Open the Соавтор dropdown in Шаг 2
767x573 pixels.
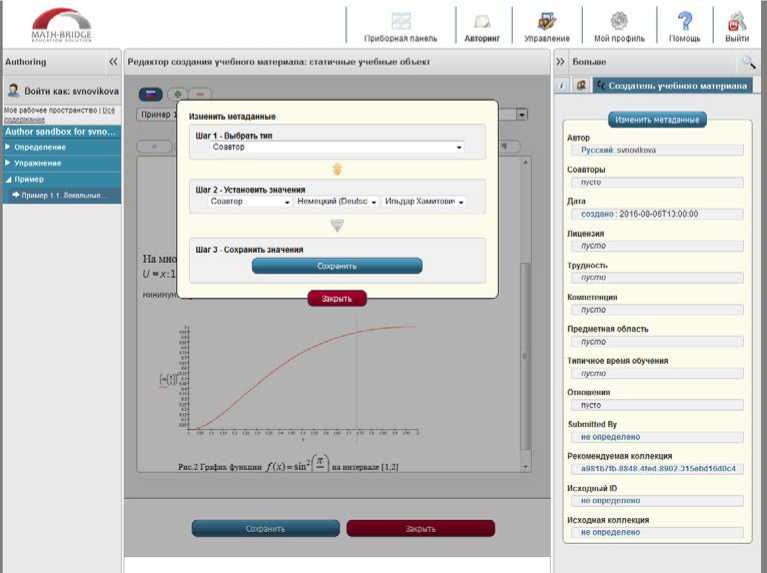(249, 202)
